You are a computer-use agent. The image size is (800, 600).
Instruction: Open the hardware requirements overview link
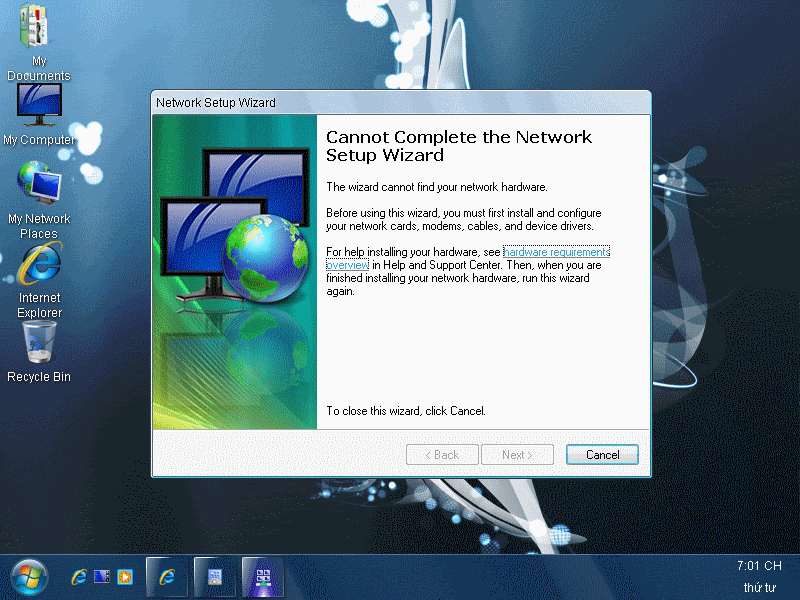pos(556,252)
